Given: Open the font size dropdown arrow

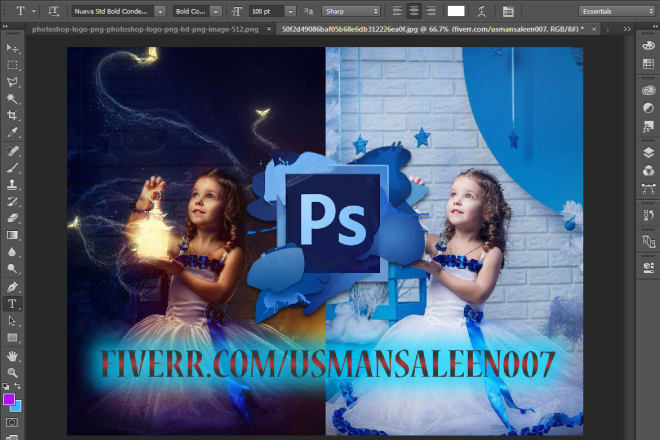Looking at the screenshot, I should pyautogui.click(x=290, y=11).
